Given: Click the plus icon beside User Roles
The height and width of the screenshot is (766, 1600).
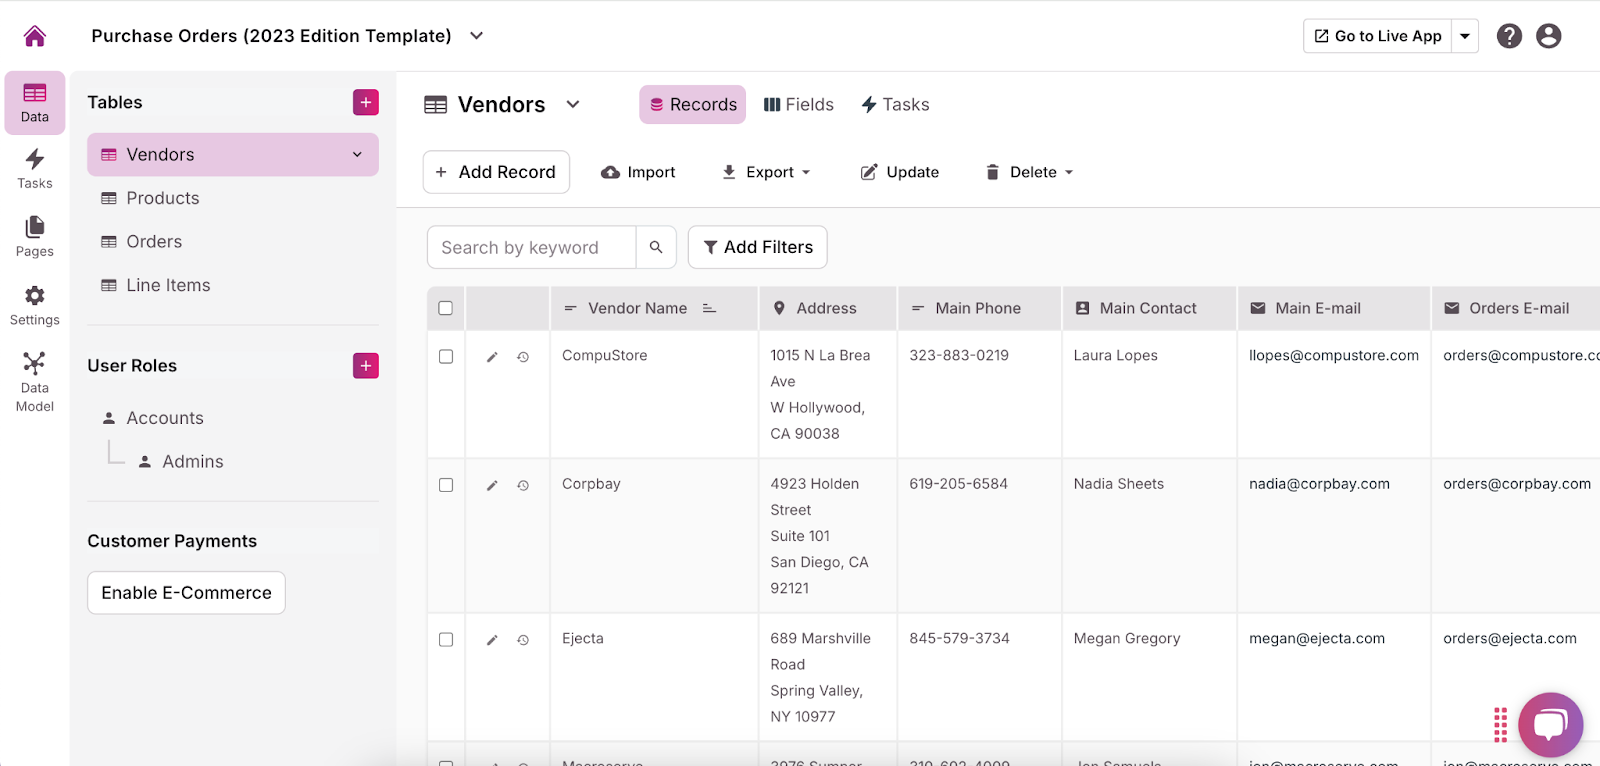Looking at the screenshot, I should (x=366, y=366).
